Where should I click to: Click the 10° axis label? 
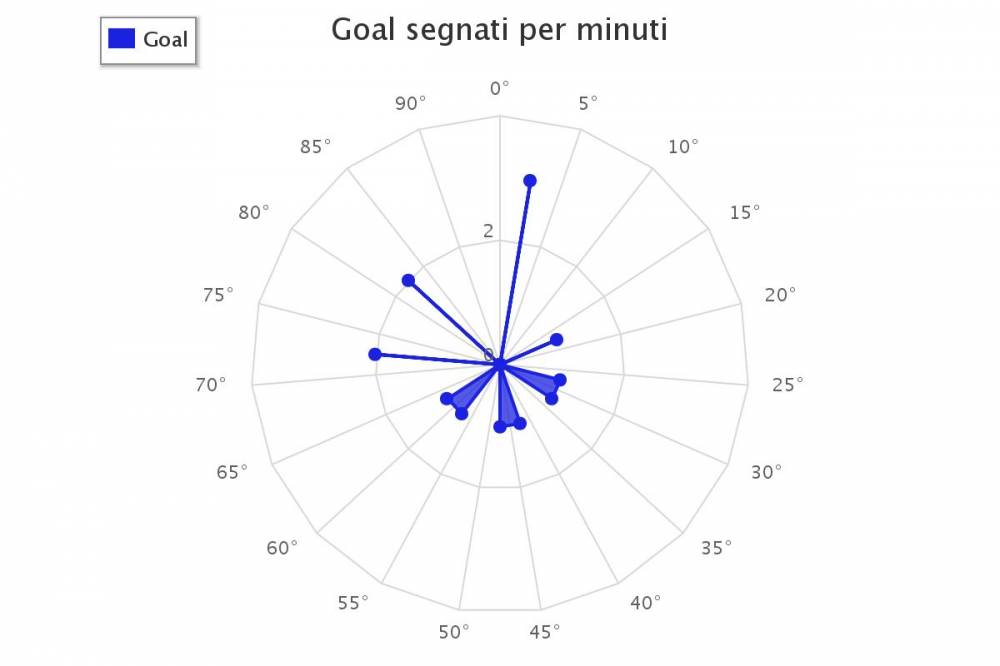pos(683,147)
